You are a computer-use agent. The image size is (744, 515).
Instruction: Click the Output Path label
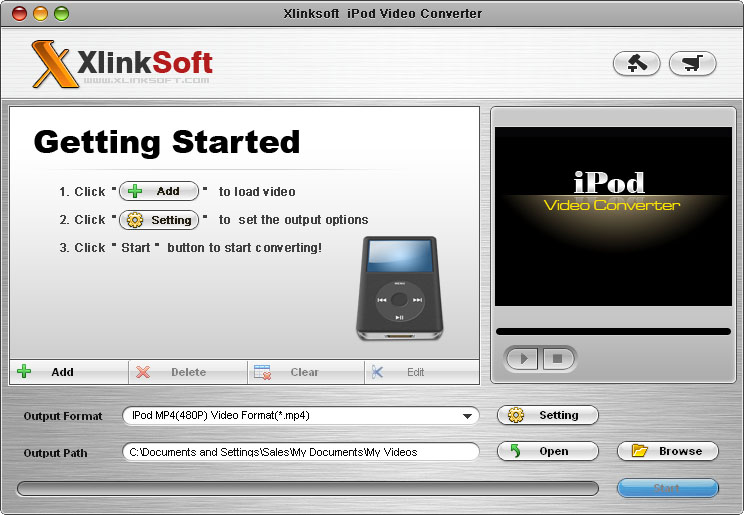[x=56, y=453]
